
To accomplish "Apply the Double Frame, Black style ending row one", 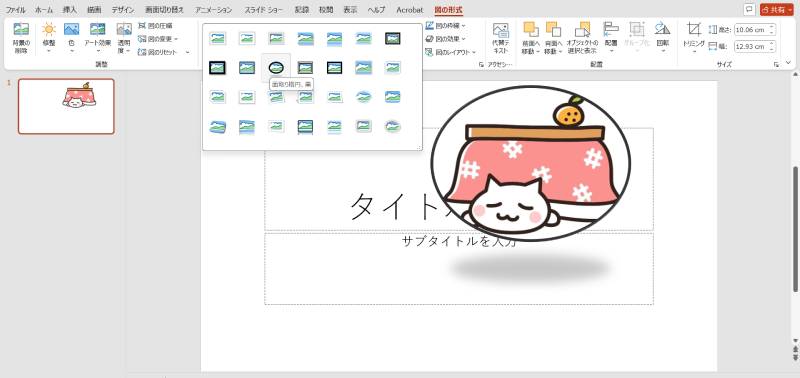I will (x=393, y=38).
